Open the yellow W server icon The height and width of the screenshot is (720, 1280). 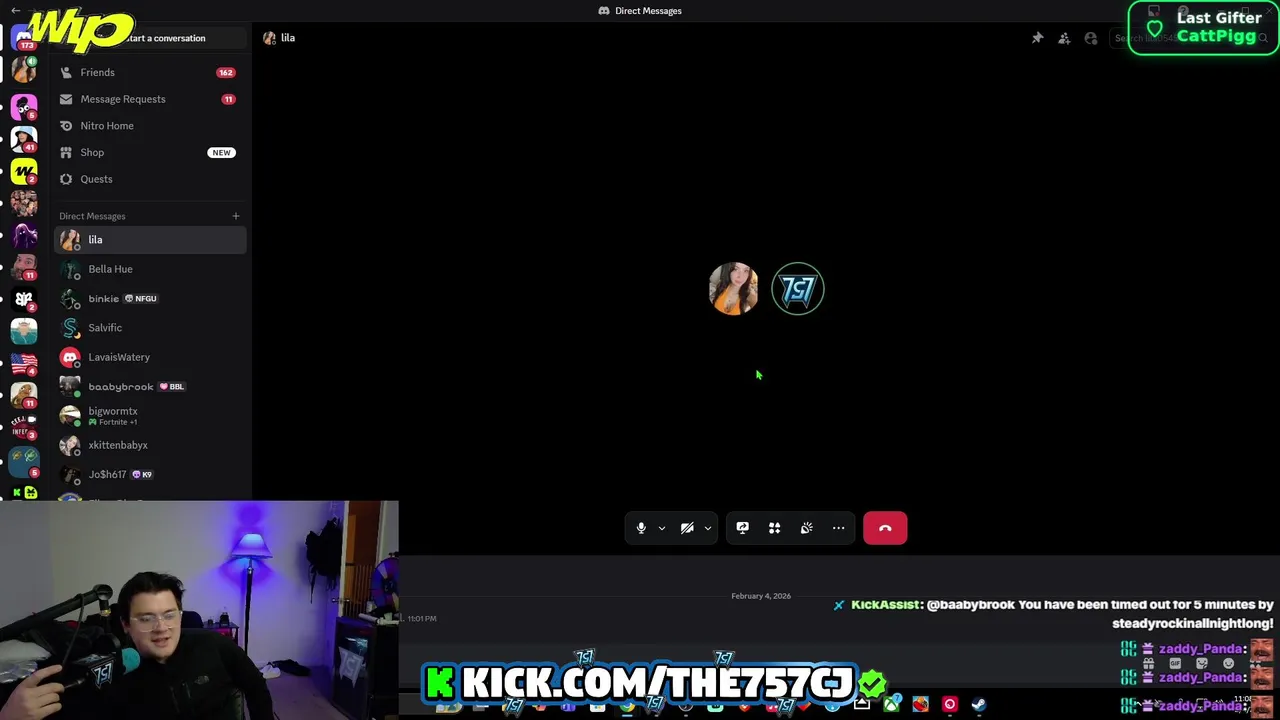pos(24,170)
